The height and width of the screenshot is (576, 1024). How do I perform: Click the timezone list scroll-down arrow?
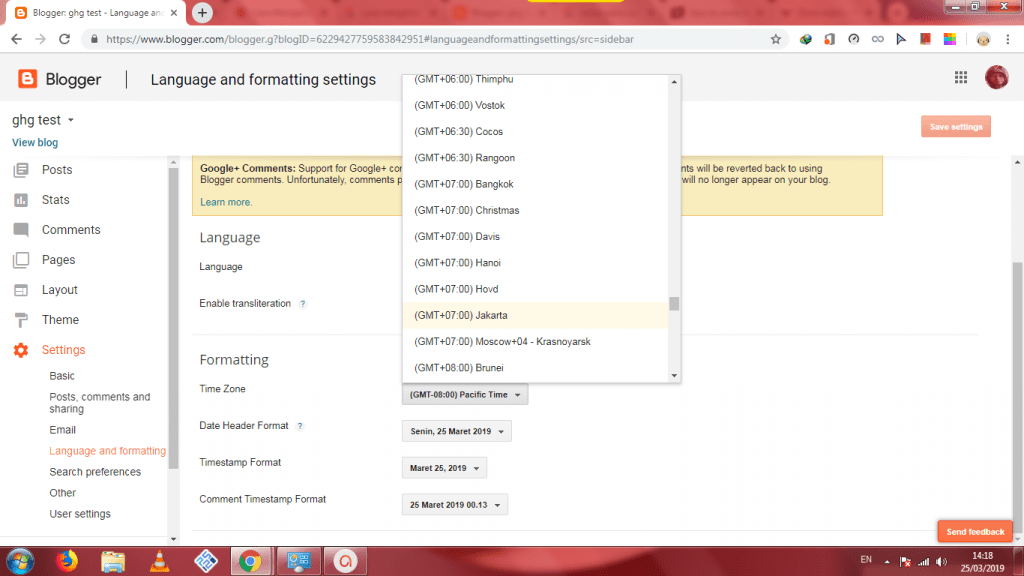click(x=674, y=376)
